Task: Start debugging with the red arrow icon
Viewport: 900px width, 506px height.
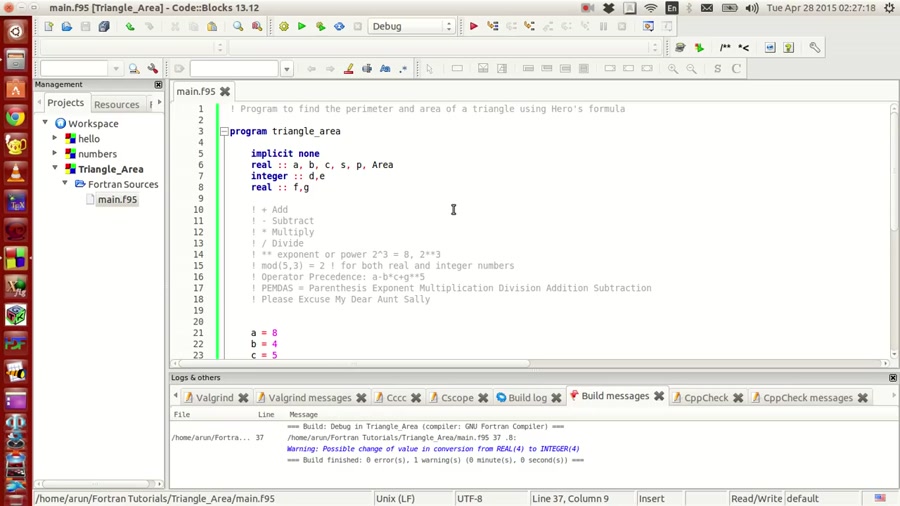Action: click(473, 27)
